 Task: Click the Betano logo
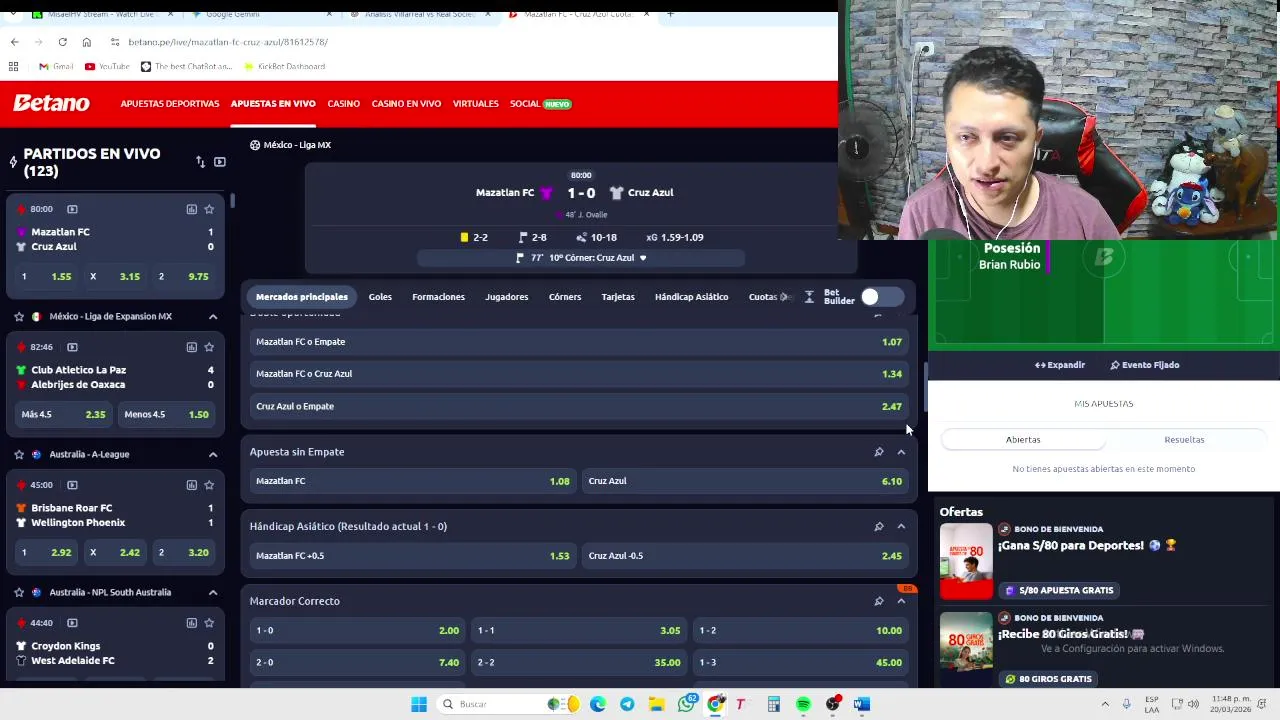point(52,103)
